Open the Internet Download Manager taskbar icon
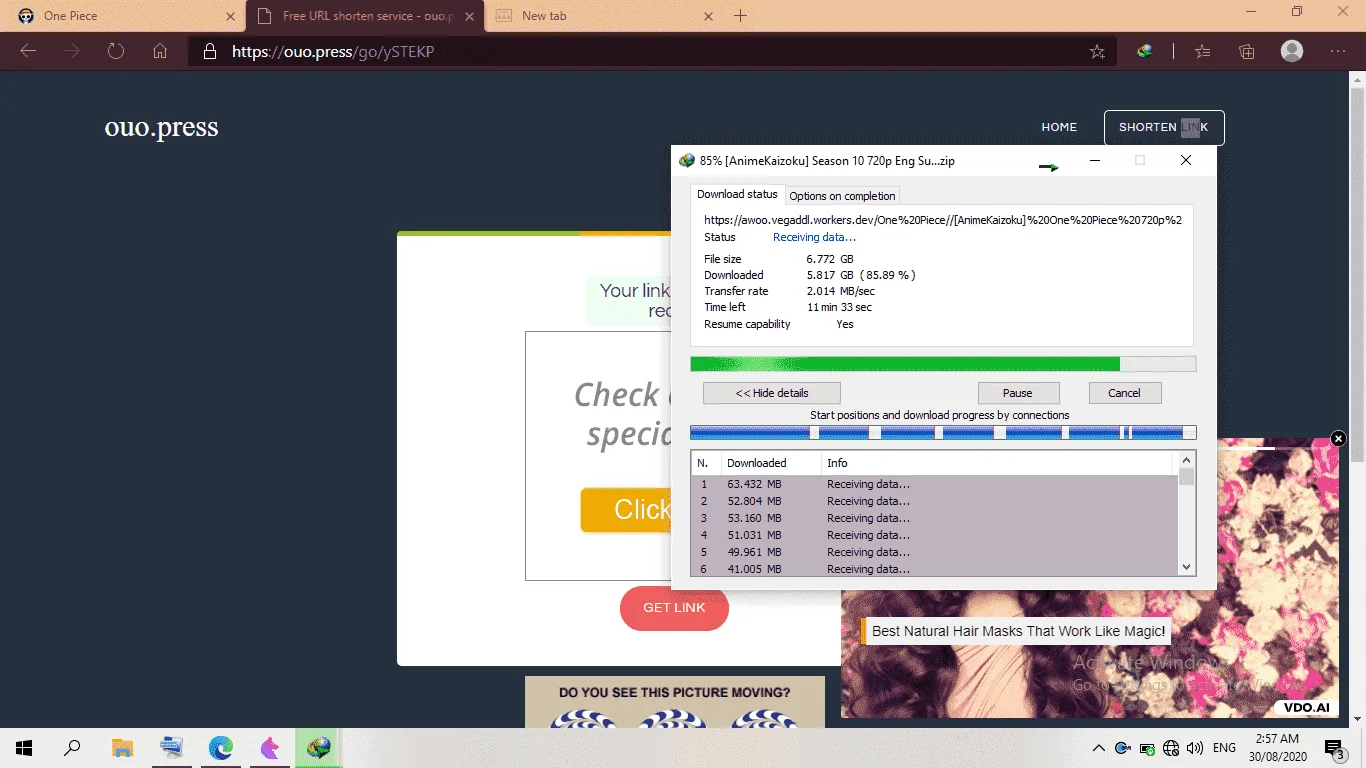The height and width of the screenshot is (768, 1366). [319, 748]
